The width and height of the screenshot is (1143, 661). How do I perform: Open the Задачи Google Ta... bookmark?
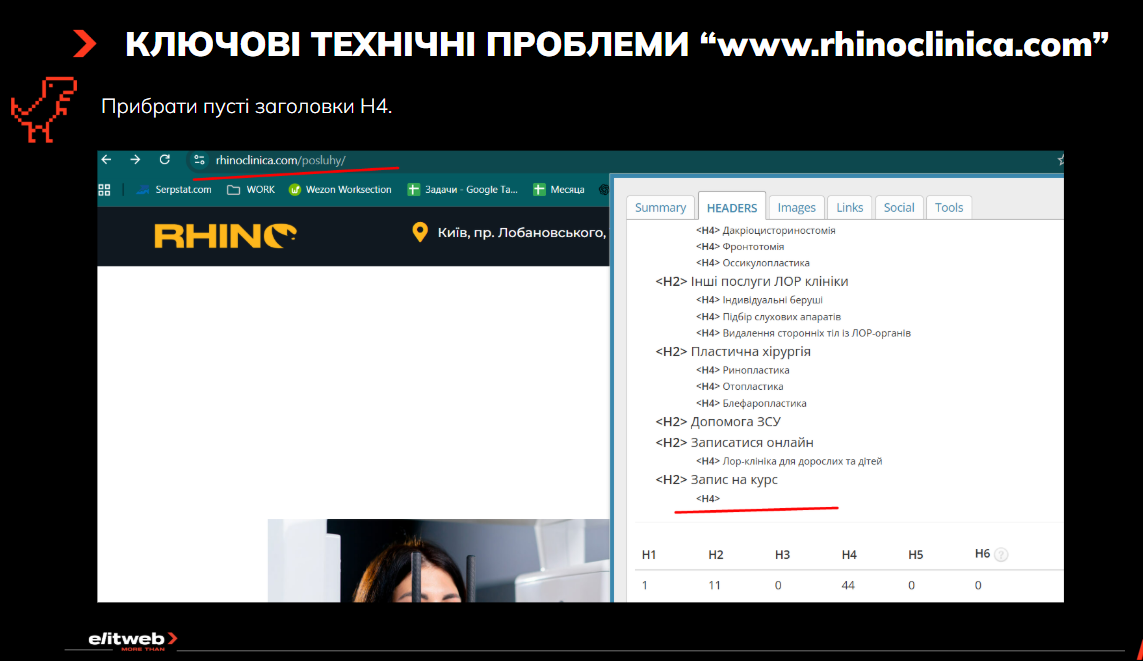click(x=463, y=189)
